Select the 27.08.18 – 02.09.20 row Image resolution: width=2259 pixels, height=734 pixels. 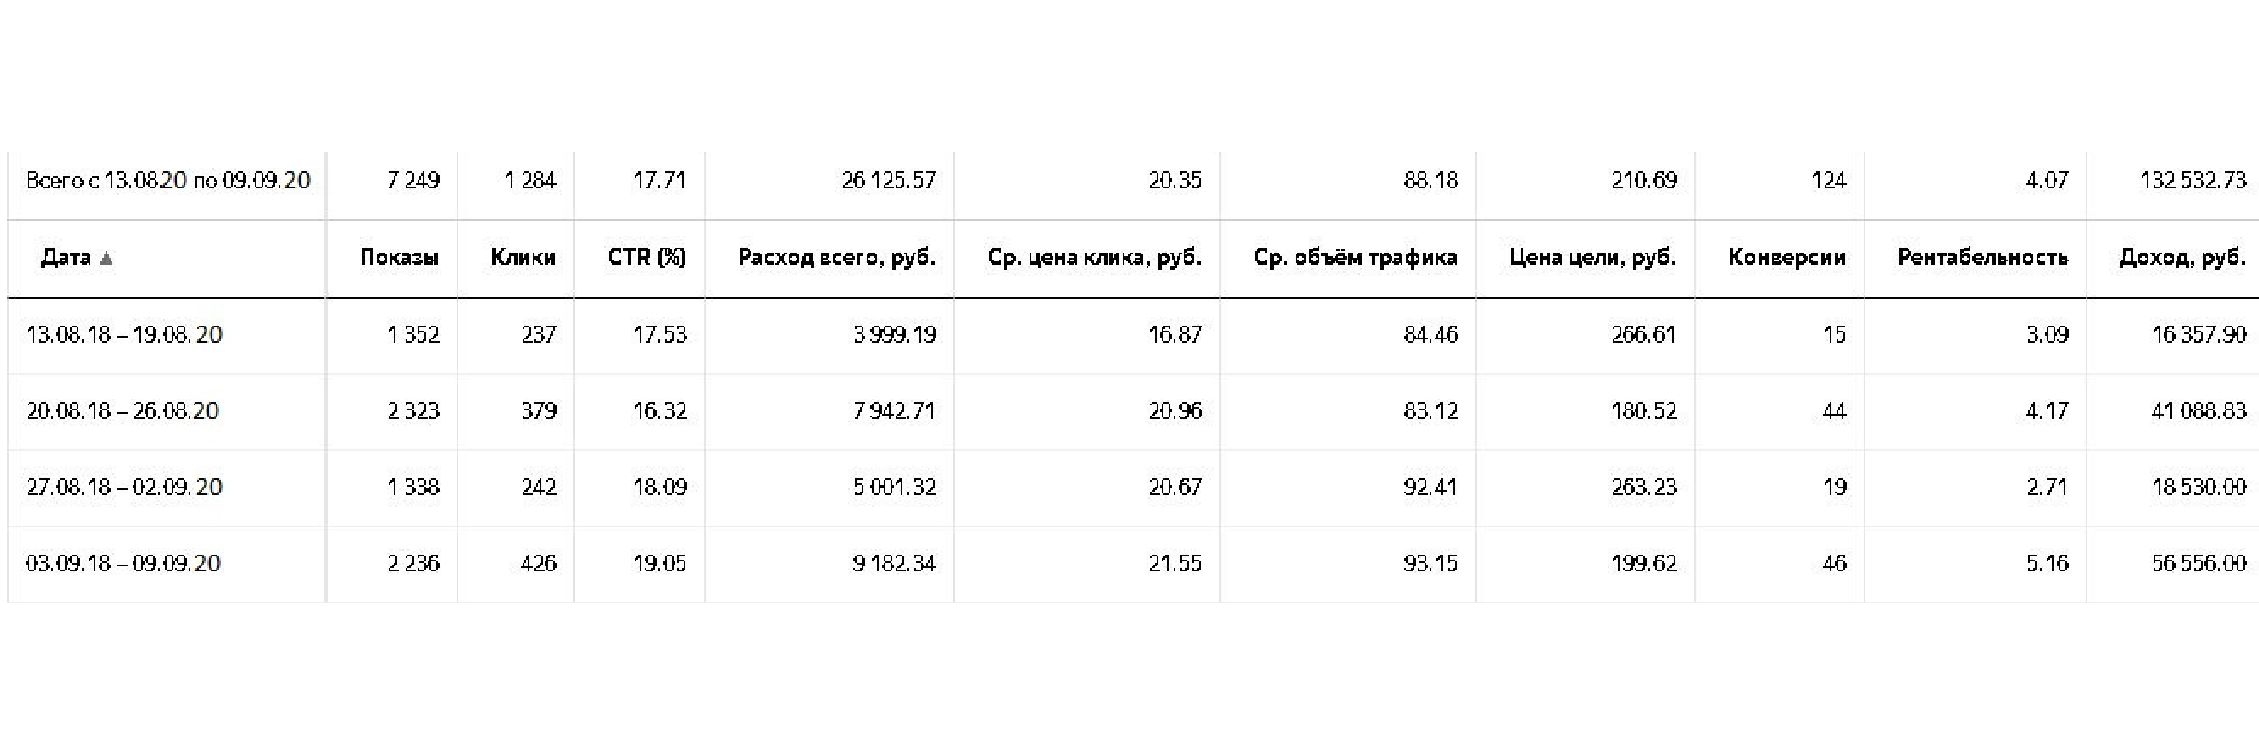click(x=1133, y=487)
